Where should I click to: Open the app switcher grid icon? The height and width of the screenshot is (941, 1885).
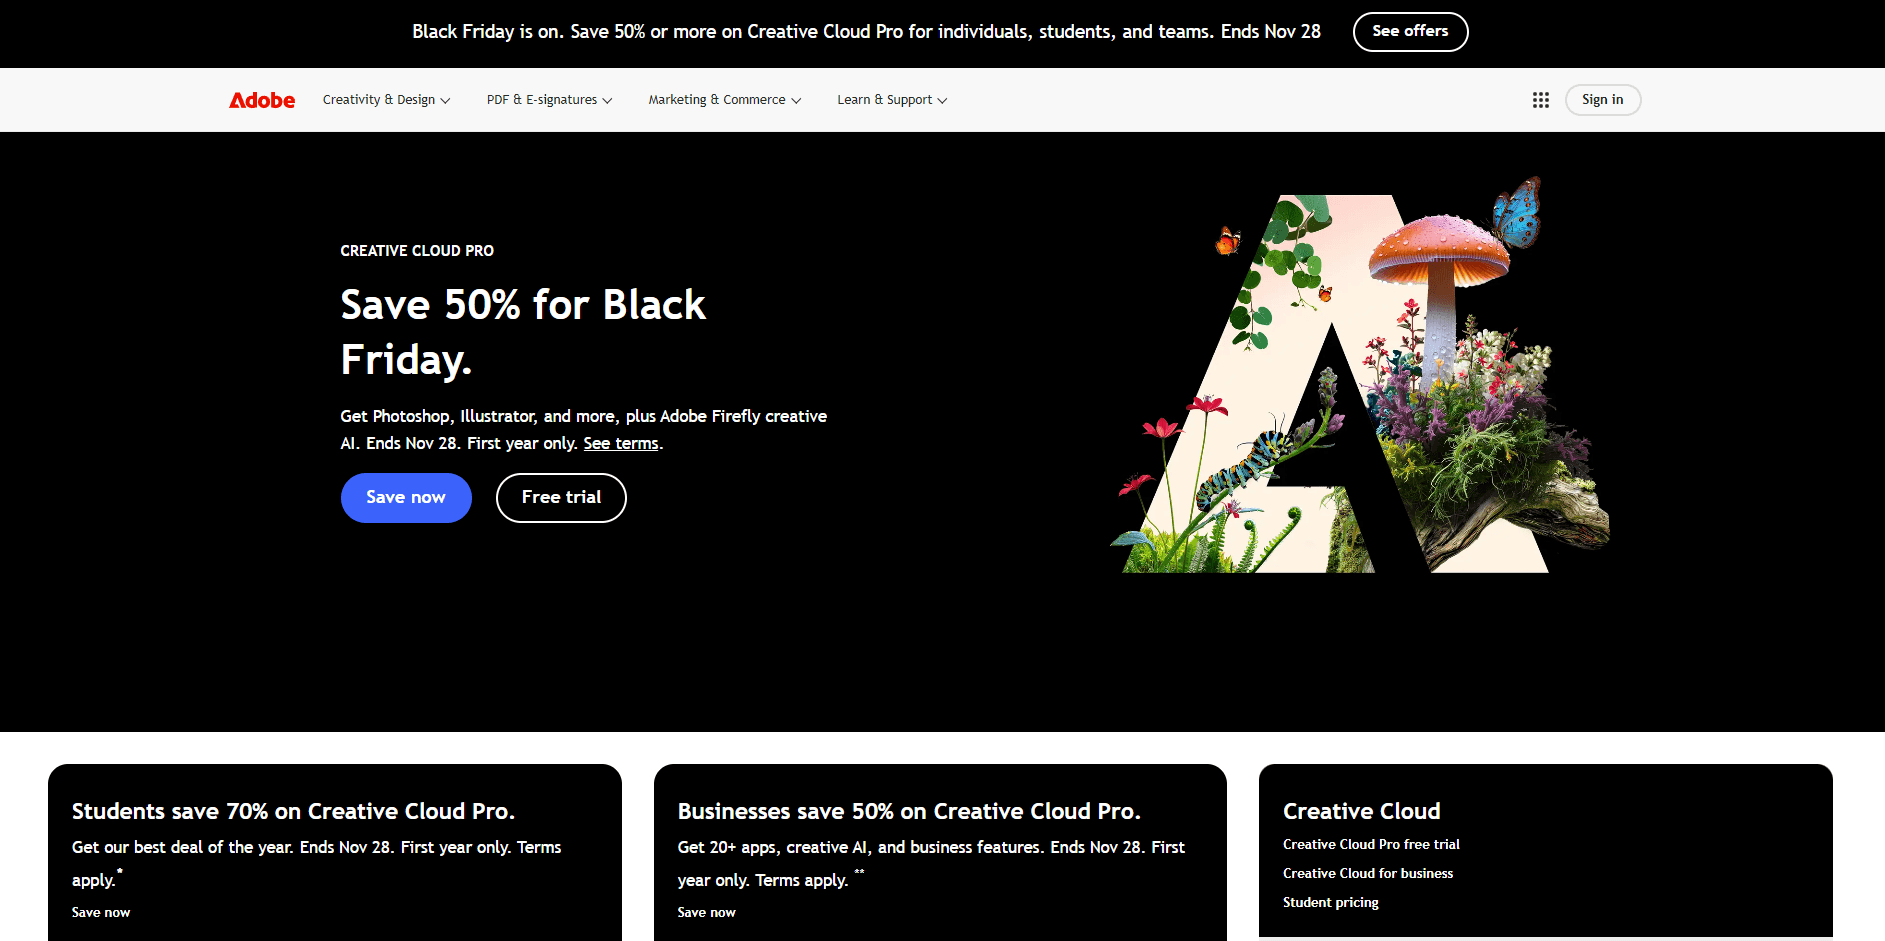tap(1540, 100)
